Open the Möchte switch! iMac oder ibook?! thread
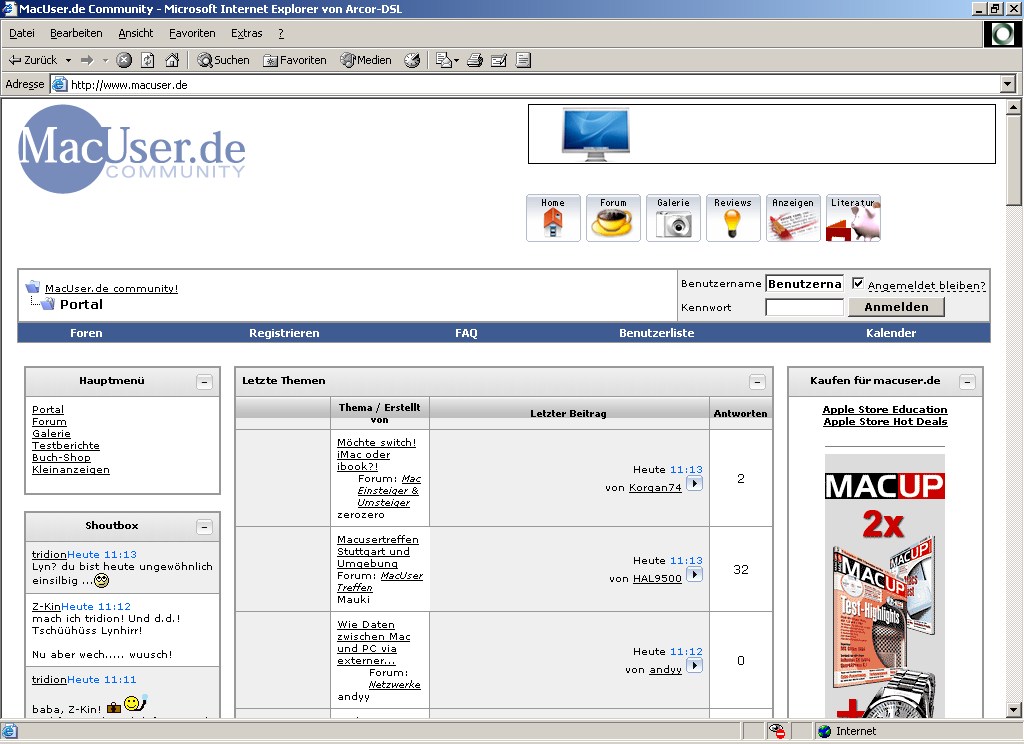 click(376, 454)
